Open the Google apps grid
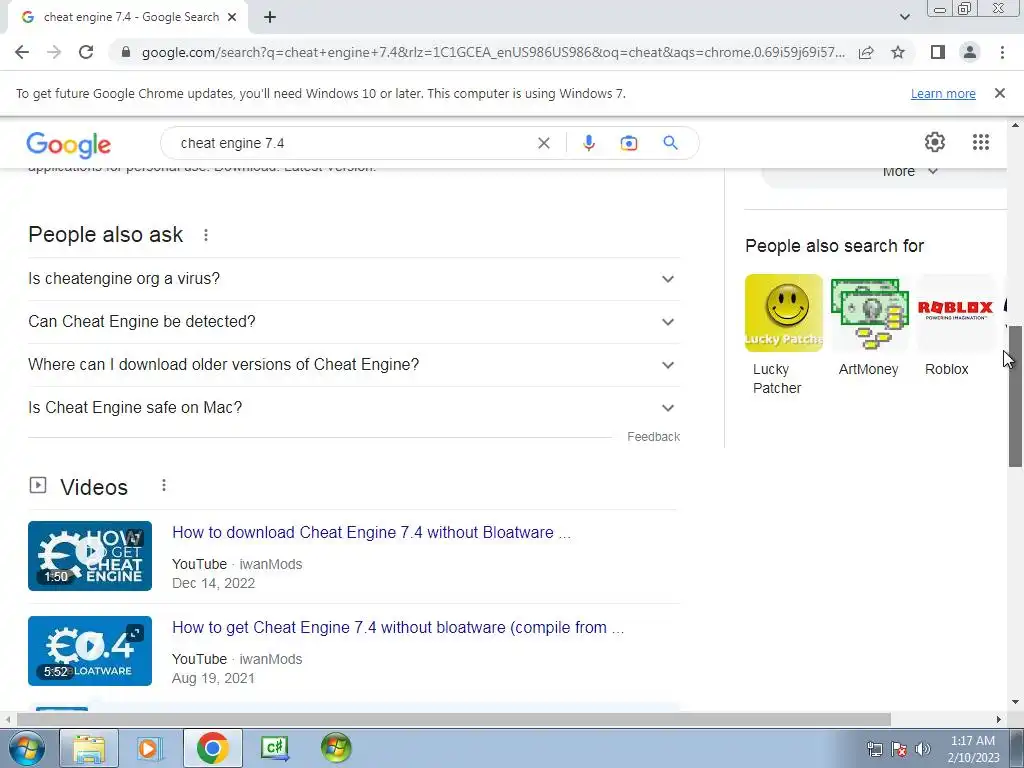Image resolution: width=1024 pixels, height=768 pixels. click(x=980, y=142)
